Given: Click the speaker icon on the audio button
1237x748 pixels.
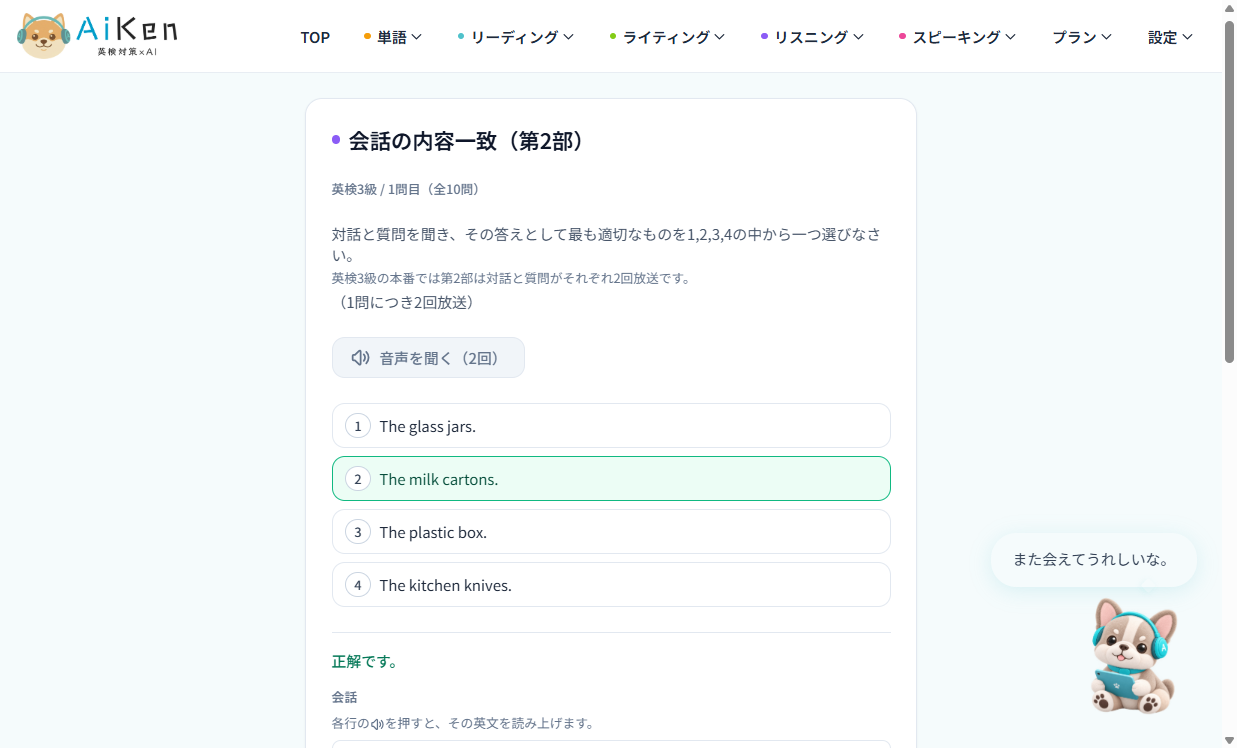Looking at the screenshot, I should 361,358.
